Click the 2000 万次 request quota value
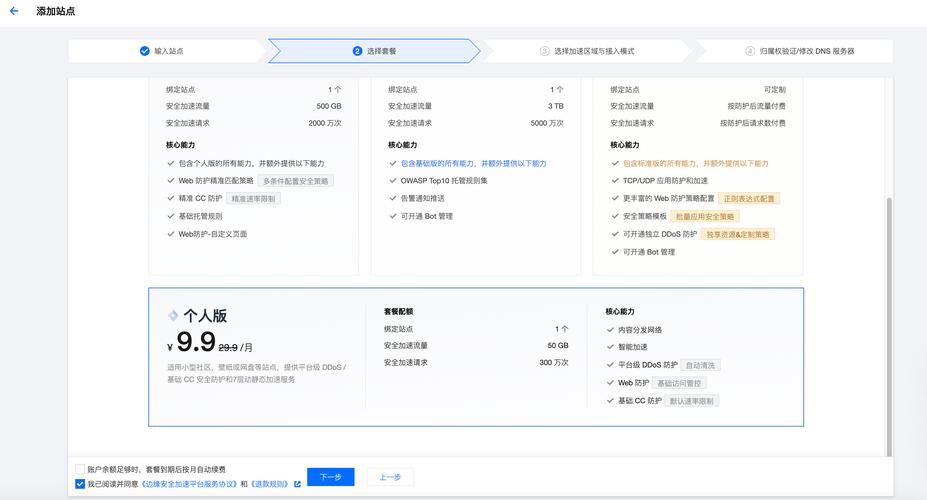 pyautogui.click(x=325, y=123)
